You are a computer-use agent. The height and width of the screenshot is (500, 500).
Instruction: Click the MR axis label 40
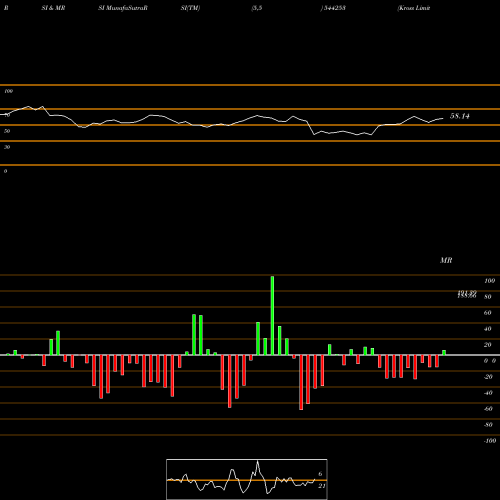488,329
